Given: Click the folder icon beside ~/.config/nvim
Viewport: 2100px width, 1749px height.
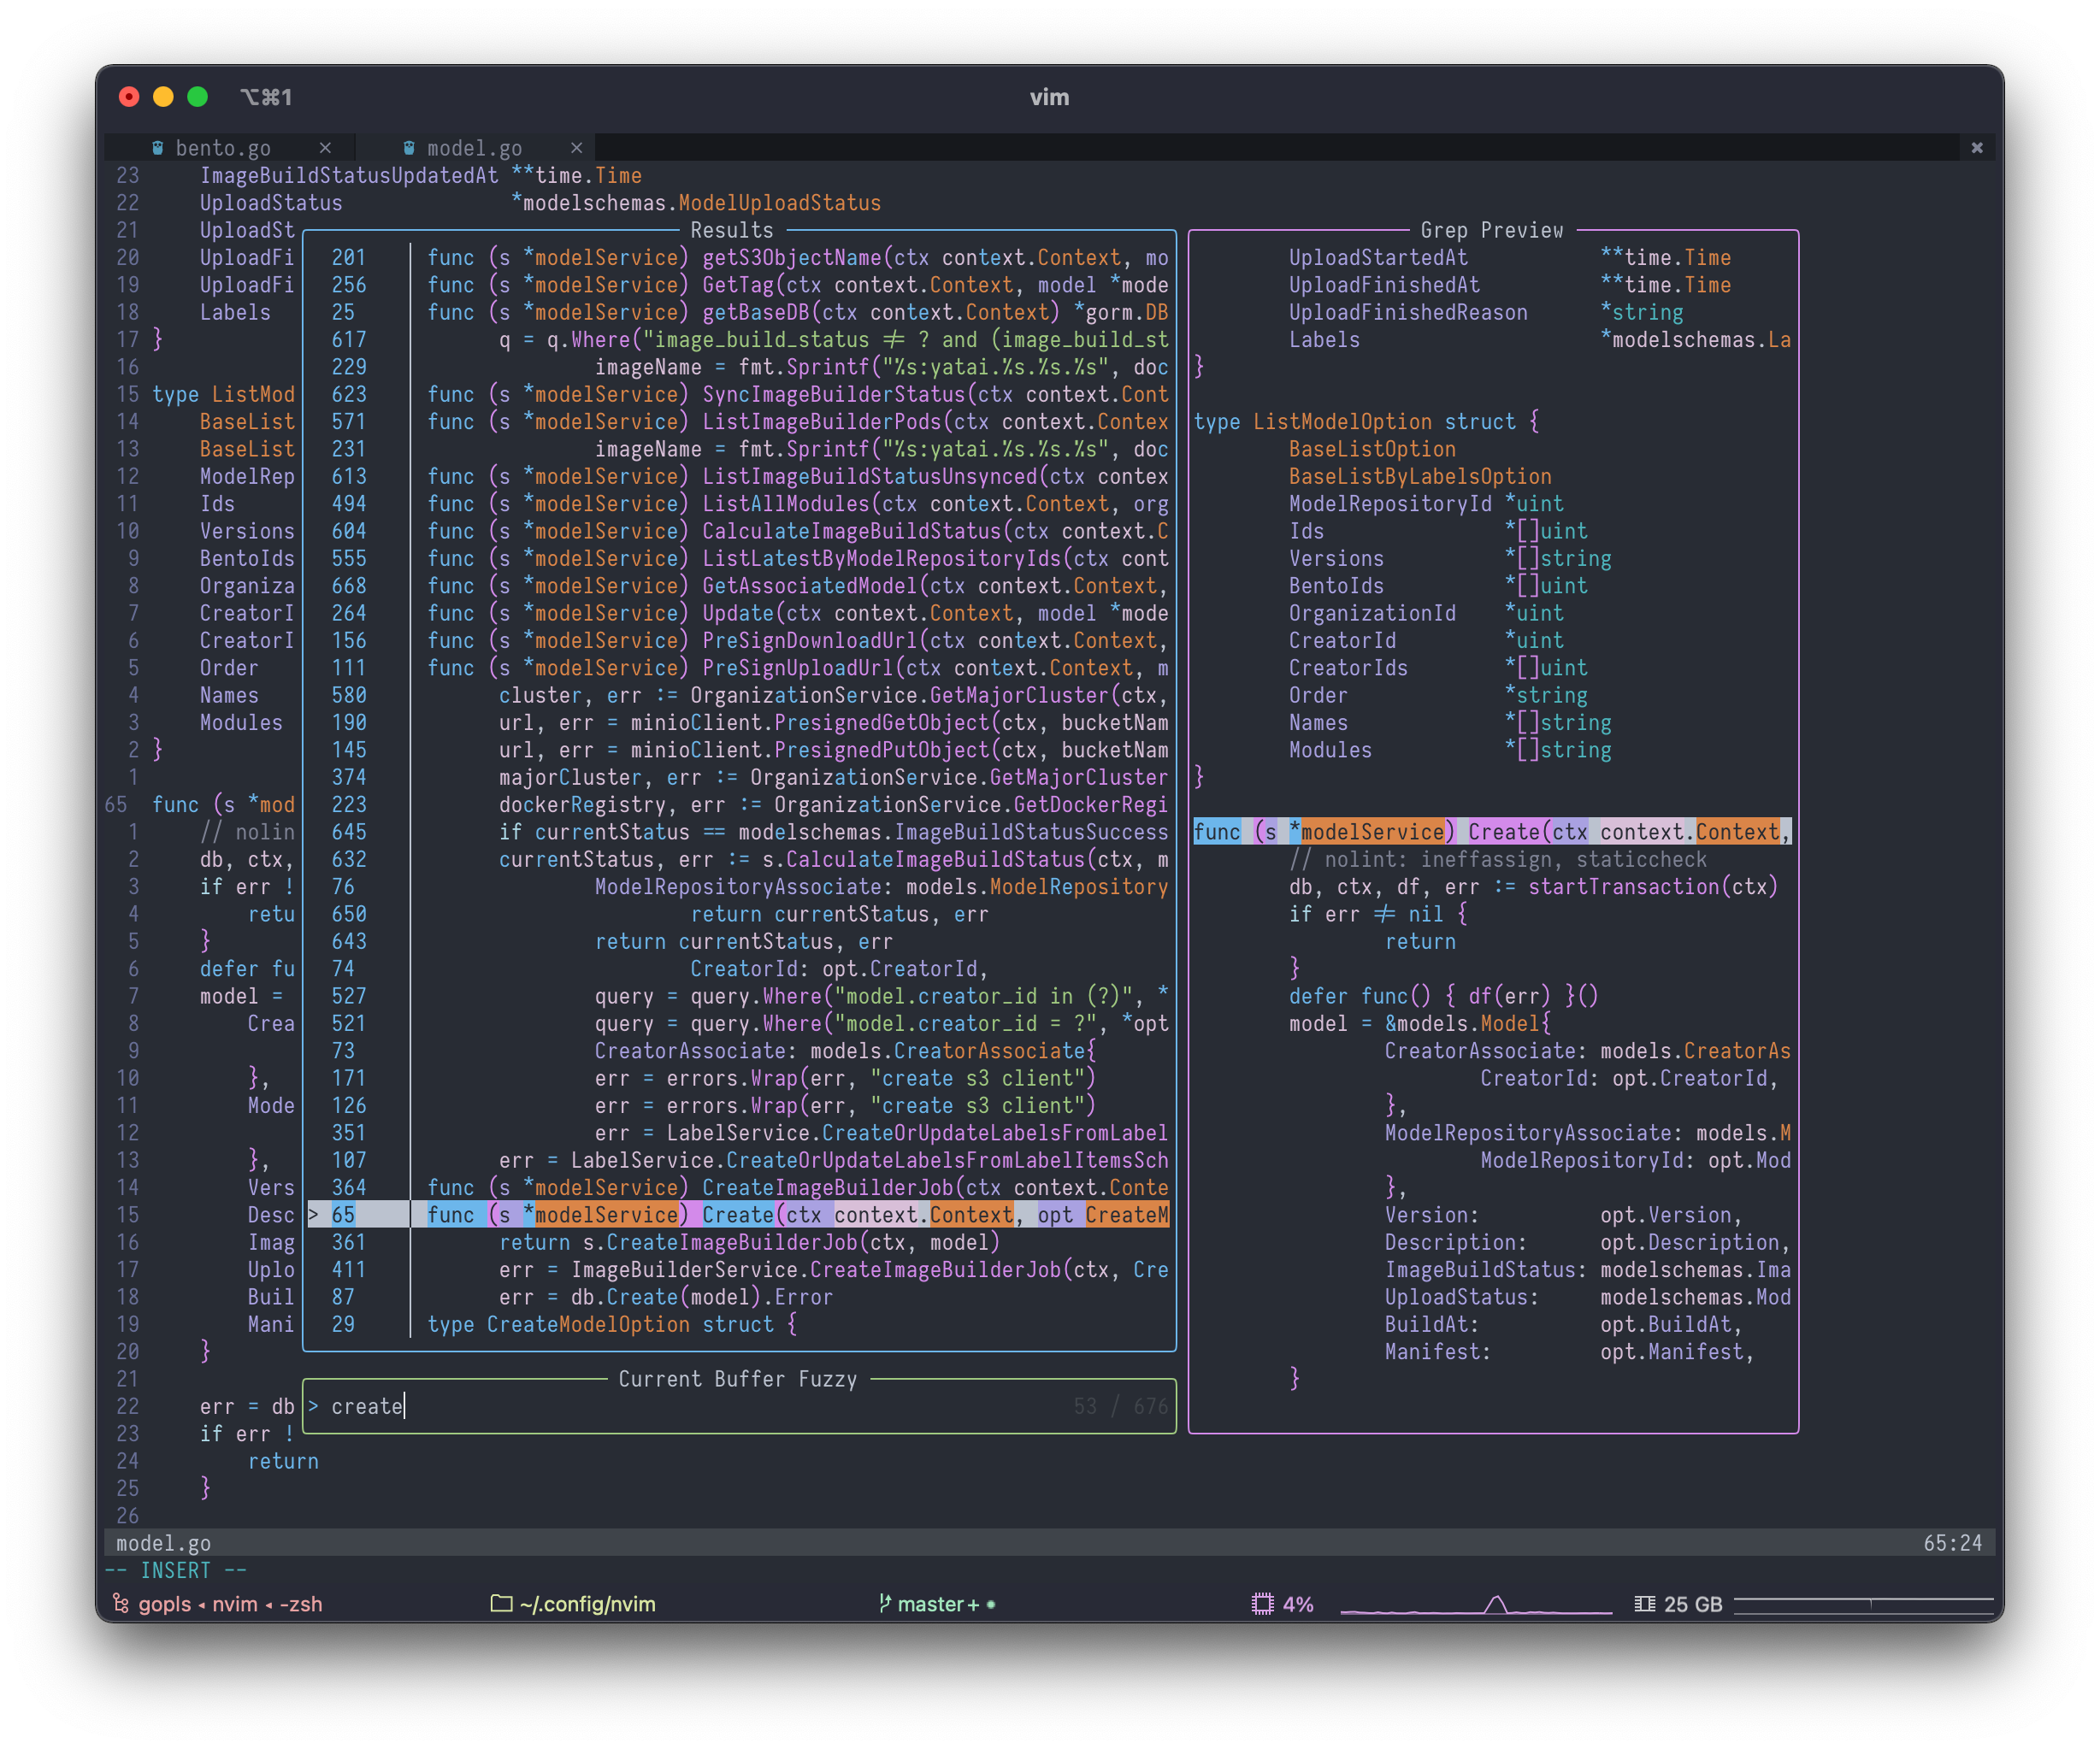Looking at the screenshot, I should coord(500,1603).
